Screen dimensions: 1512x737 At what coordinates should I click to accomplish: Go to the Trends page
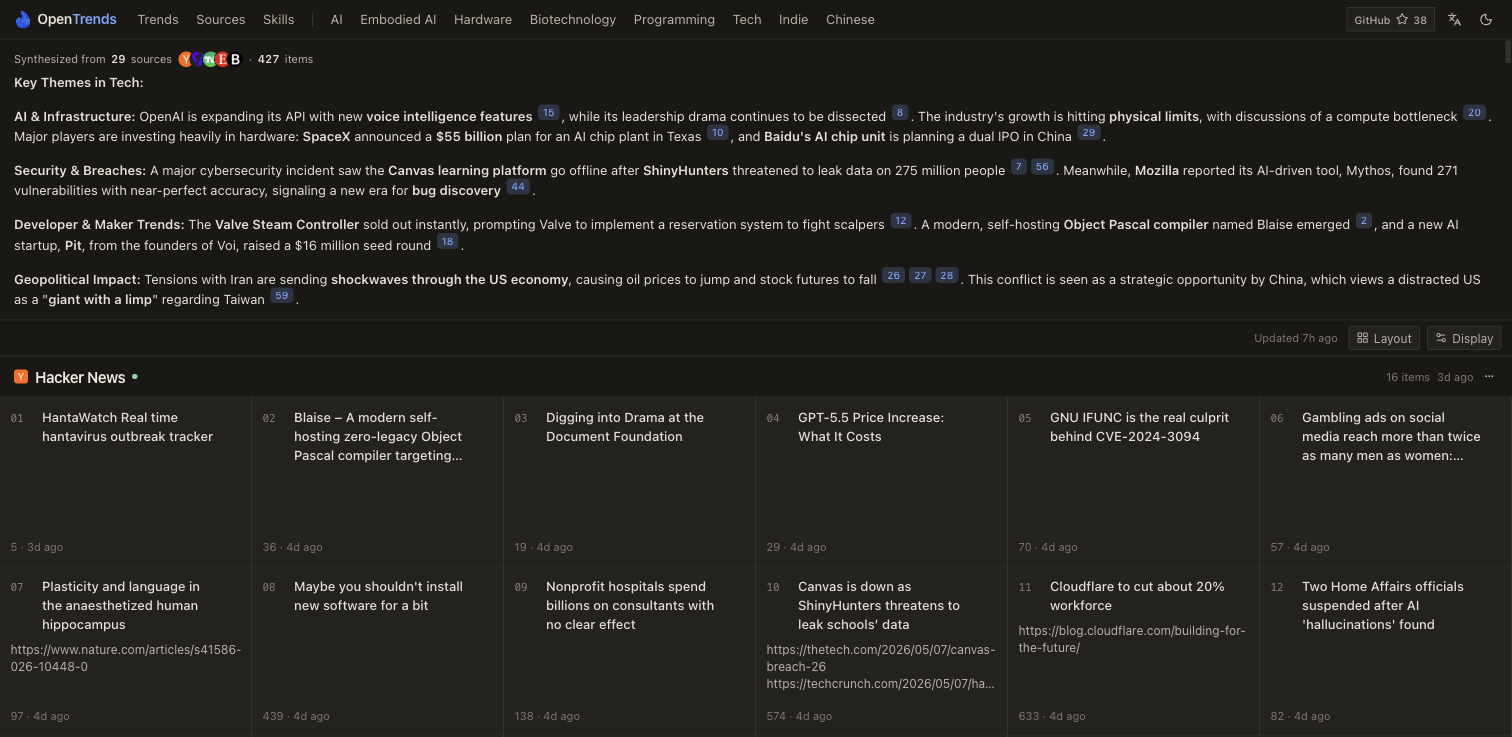point(158,19)
